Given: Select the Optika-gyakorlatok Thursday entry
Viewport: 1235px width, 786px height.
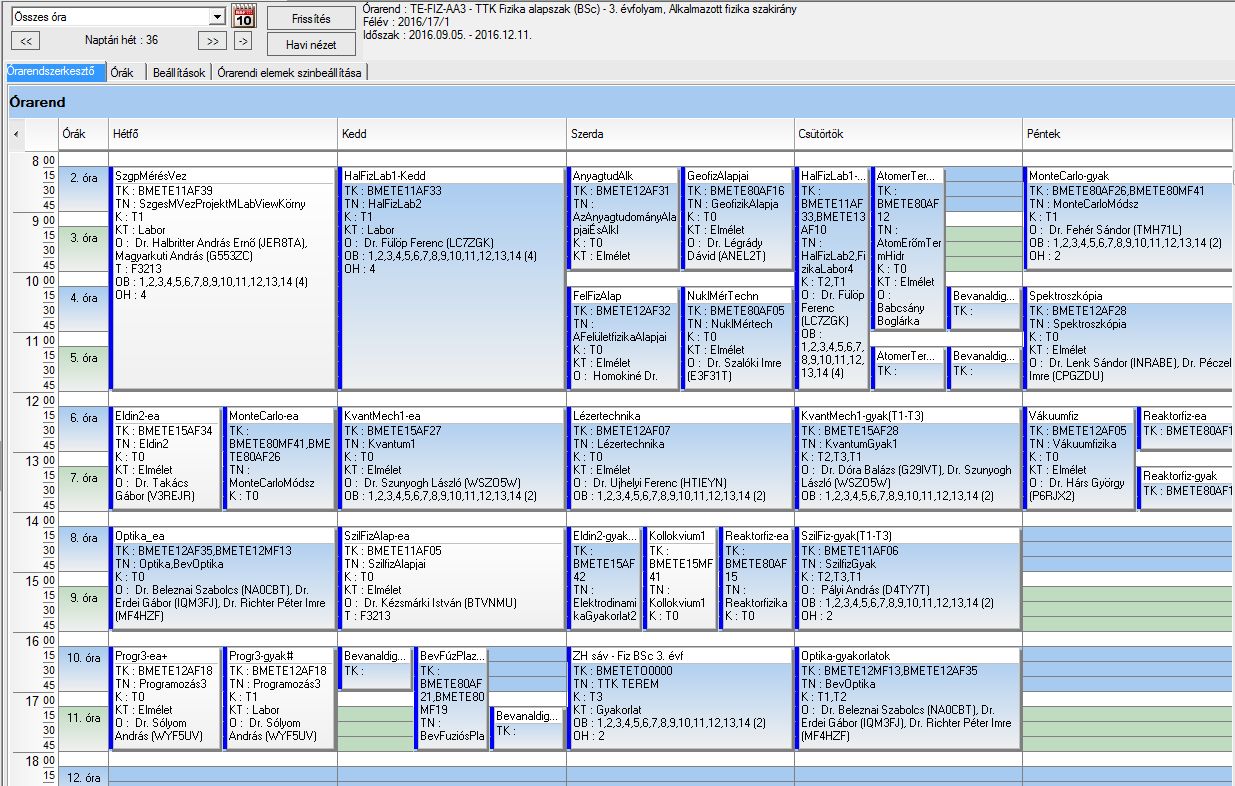Looking at the screenshot, I should (x=908, y=699).
